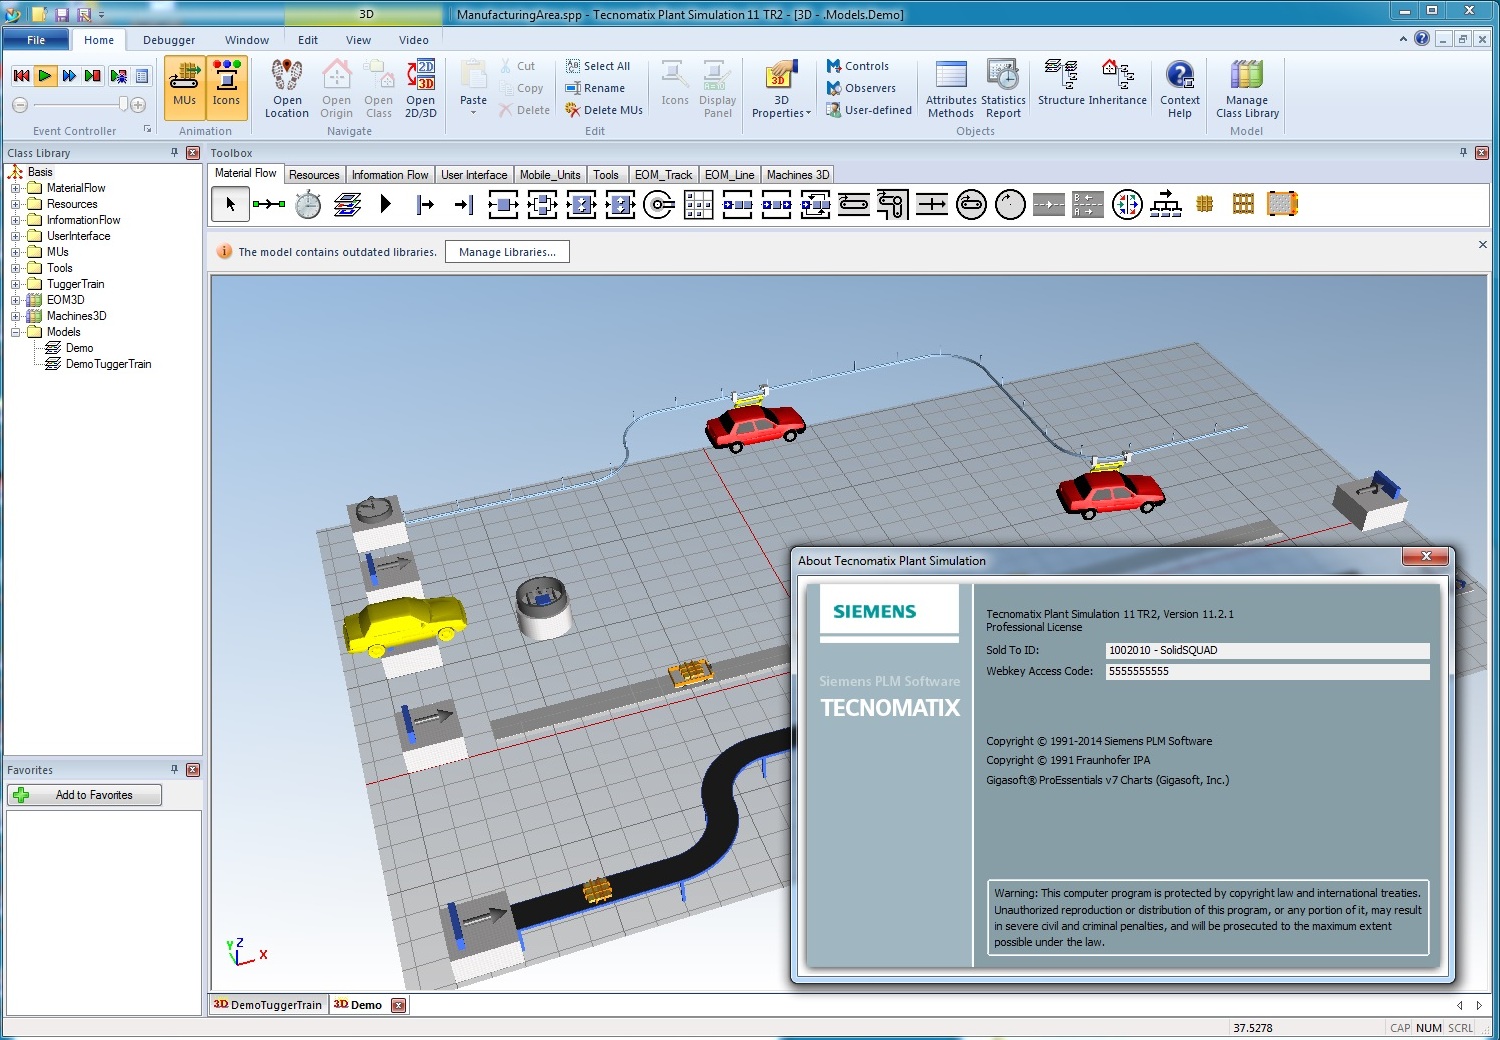Select the Connector tool from Material Flow toolbar
Screen dimensions: 1500x1040
[269, 204]
